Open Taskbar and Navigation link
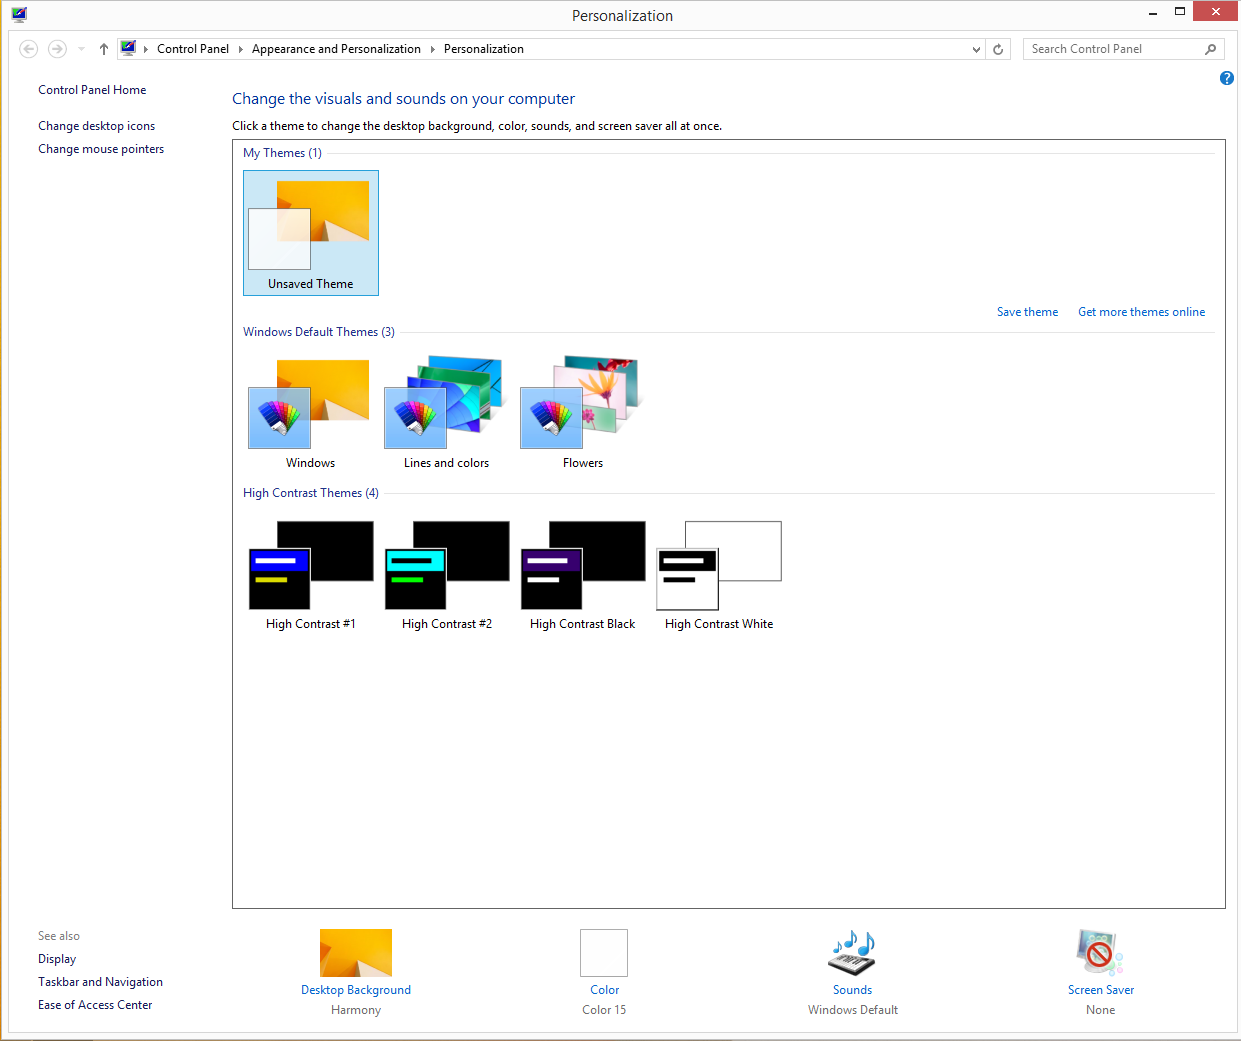Viewport: 1241px width, 1041px height. point(100,982)
